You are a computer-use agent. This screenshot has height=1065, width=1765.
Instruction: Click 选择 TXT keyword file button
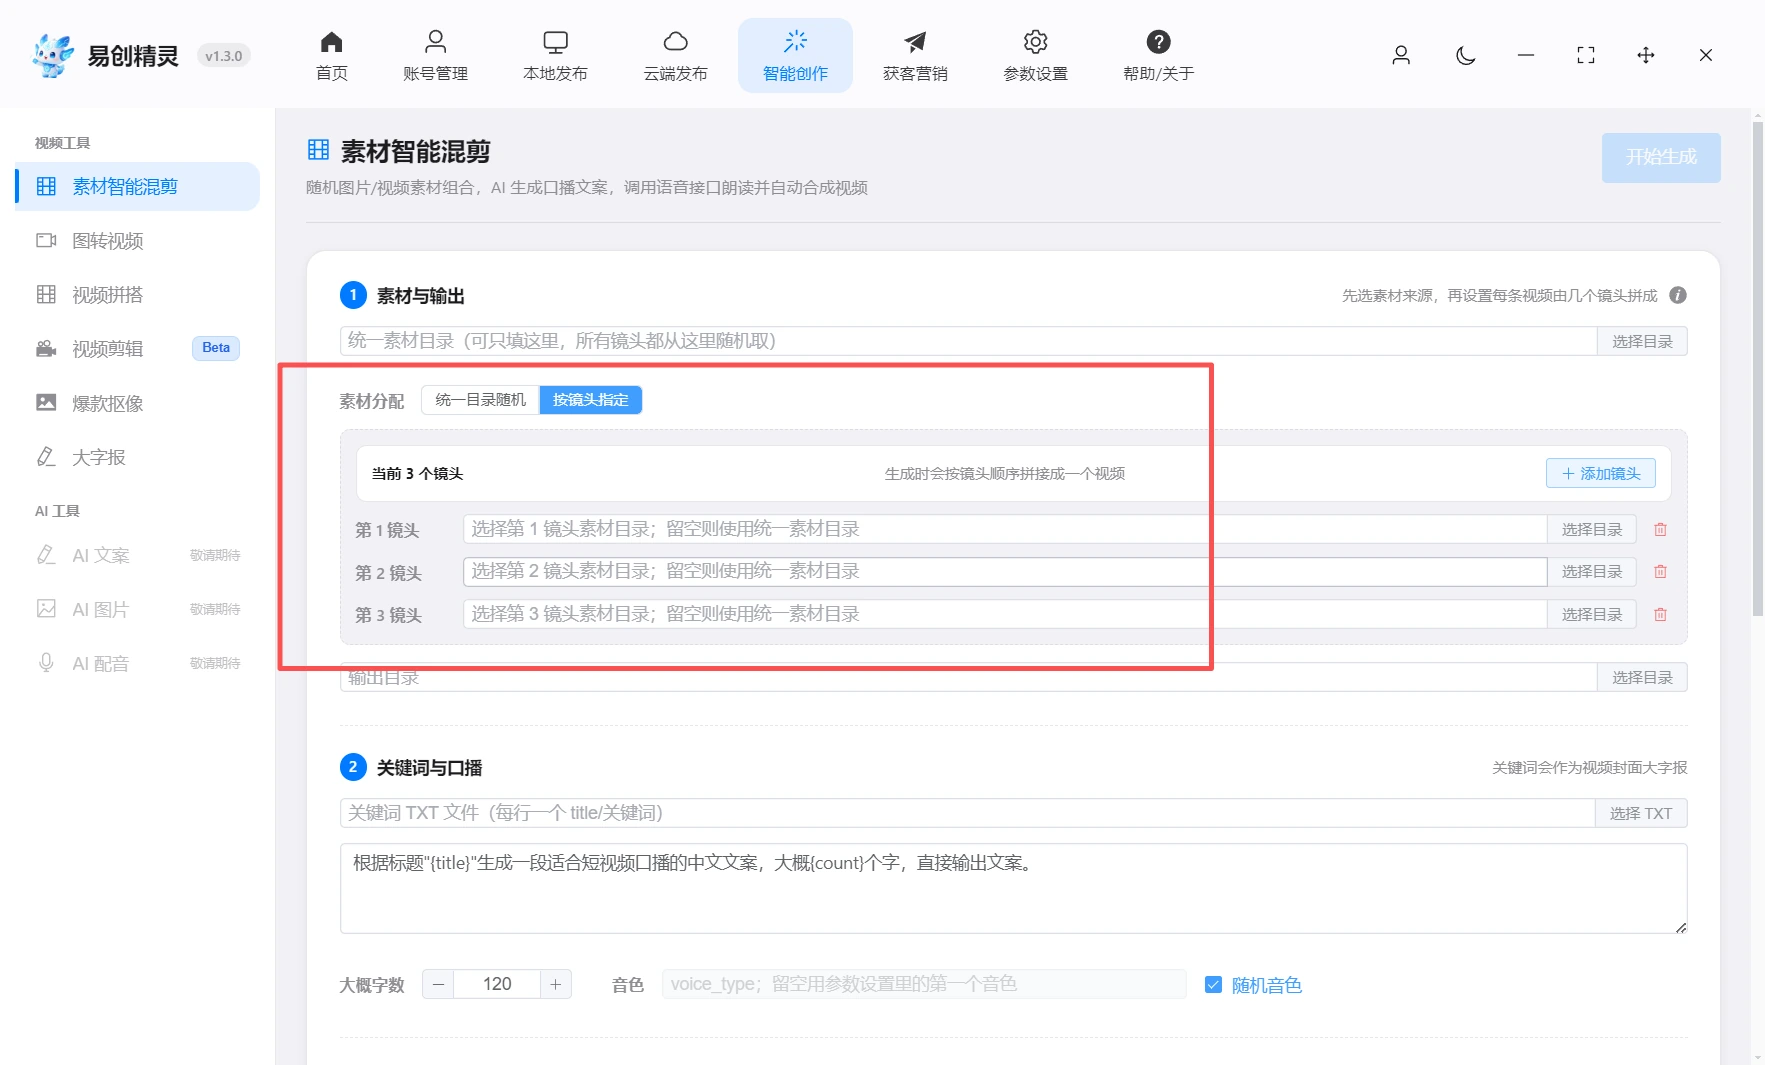coord(1641,813)
